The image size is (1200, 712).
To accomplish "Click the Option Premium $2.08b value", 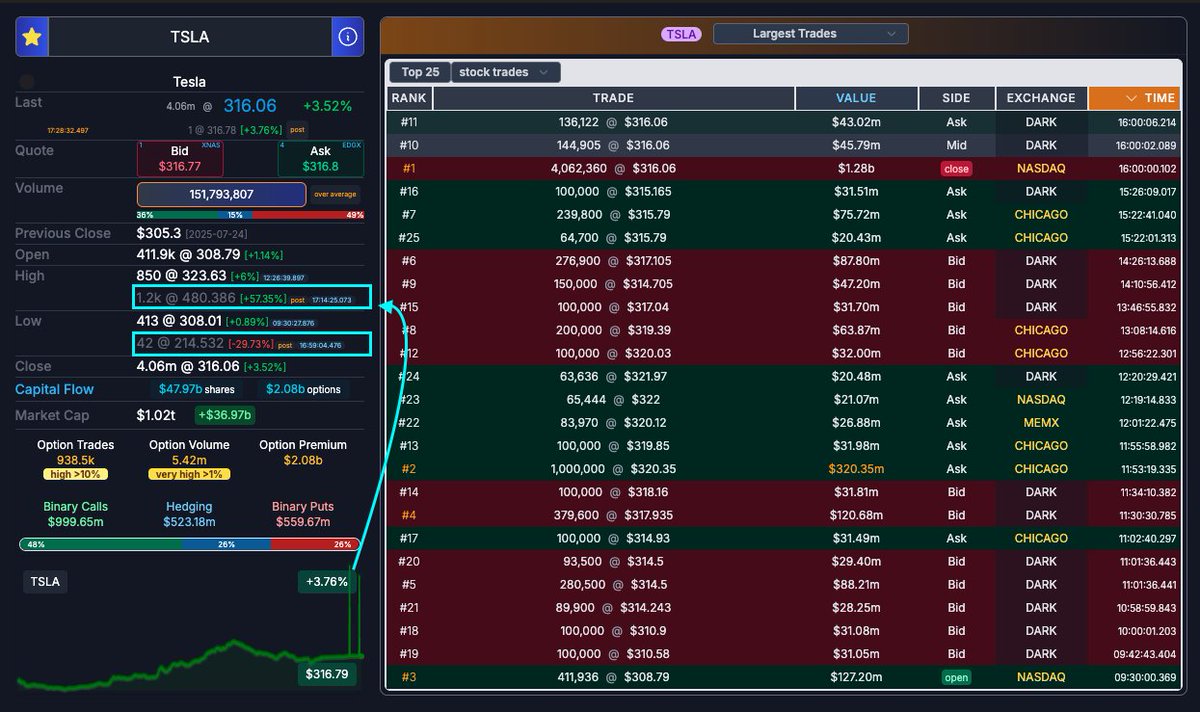I will tap(302, 460).
